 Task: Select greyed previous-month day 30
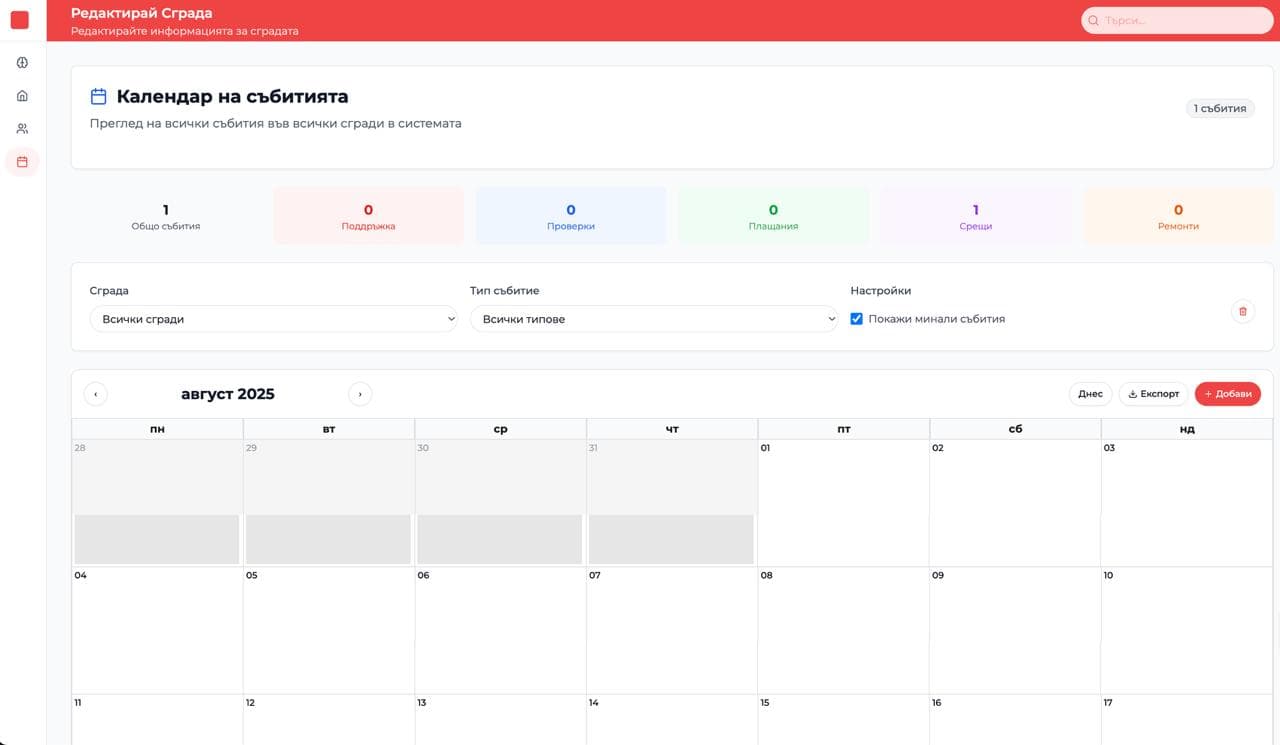tap(500, 503)
